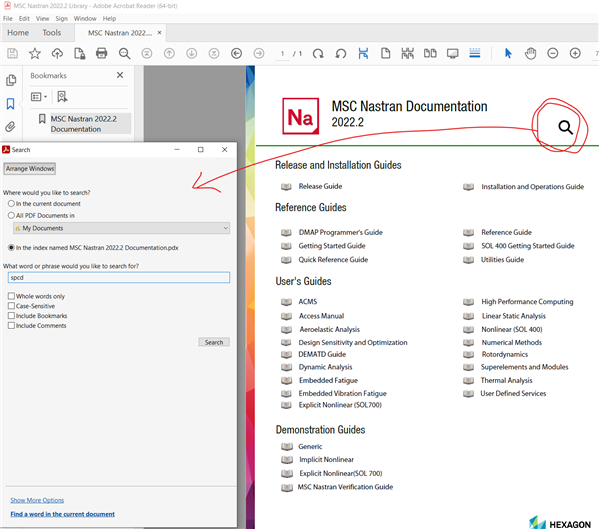599x529 pixels.
Task: Open the View menu
Action: (42, 18)
